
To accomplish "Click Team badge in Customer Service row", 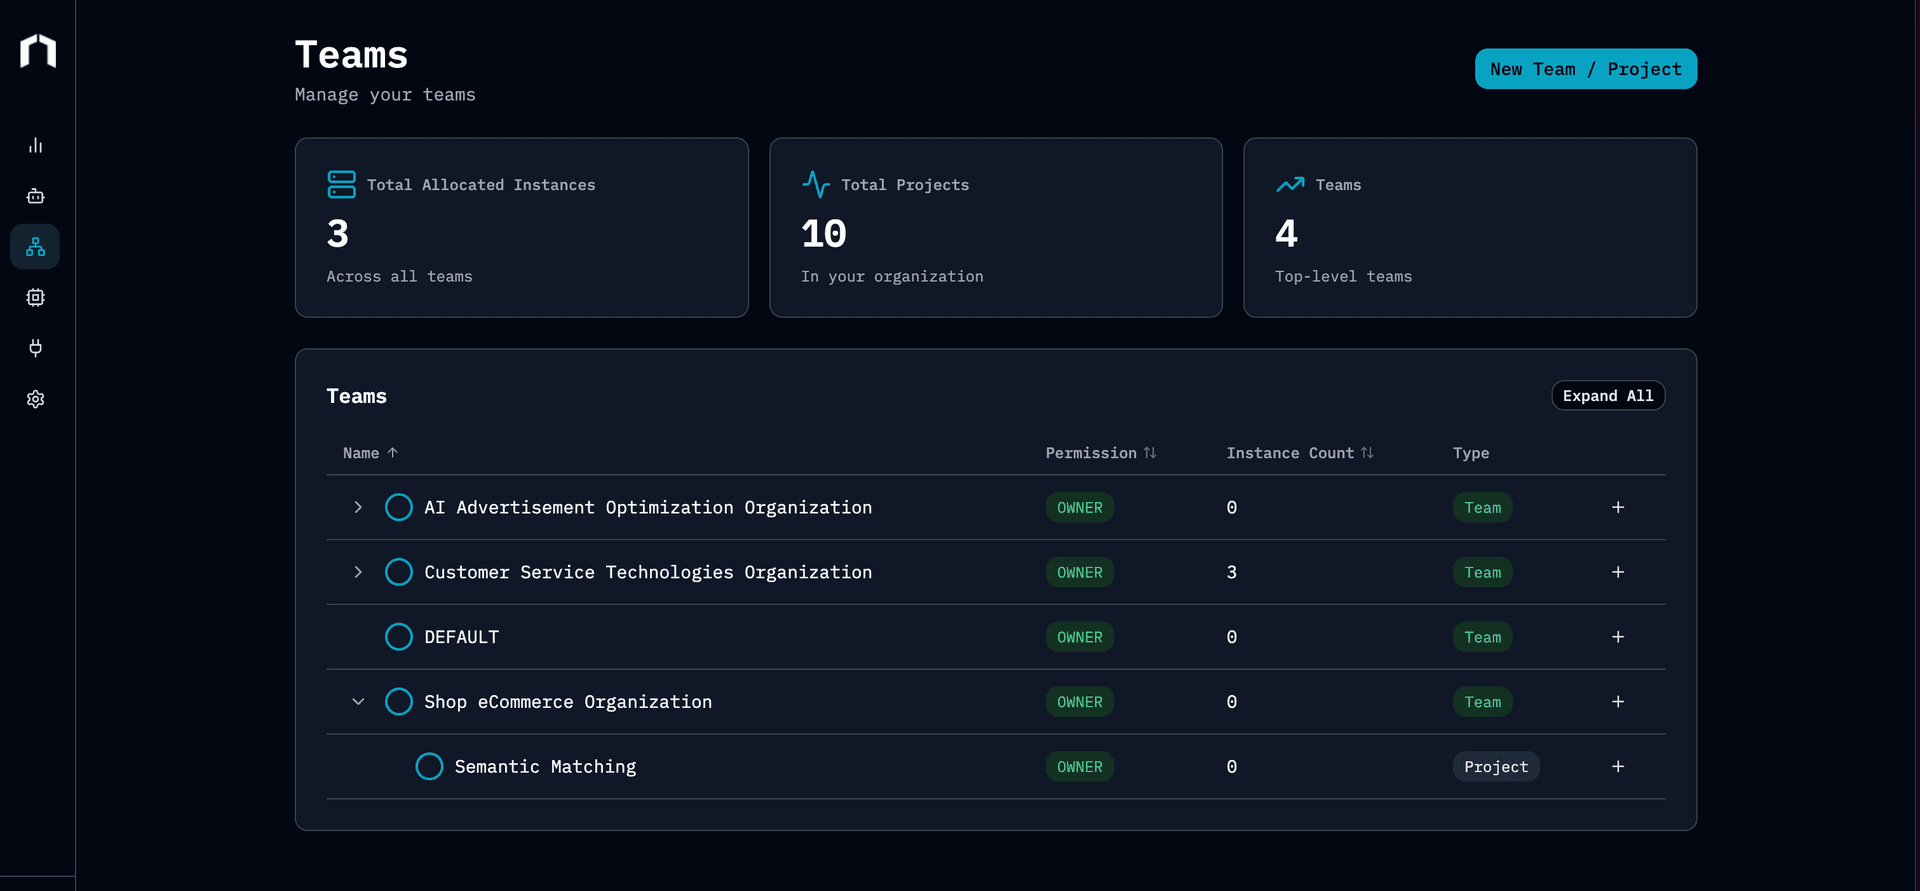I will [1483, 572].
